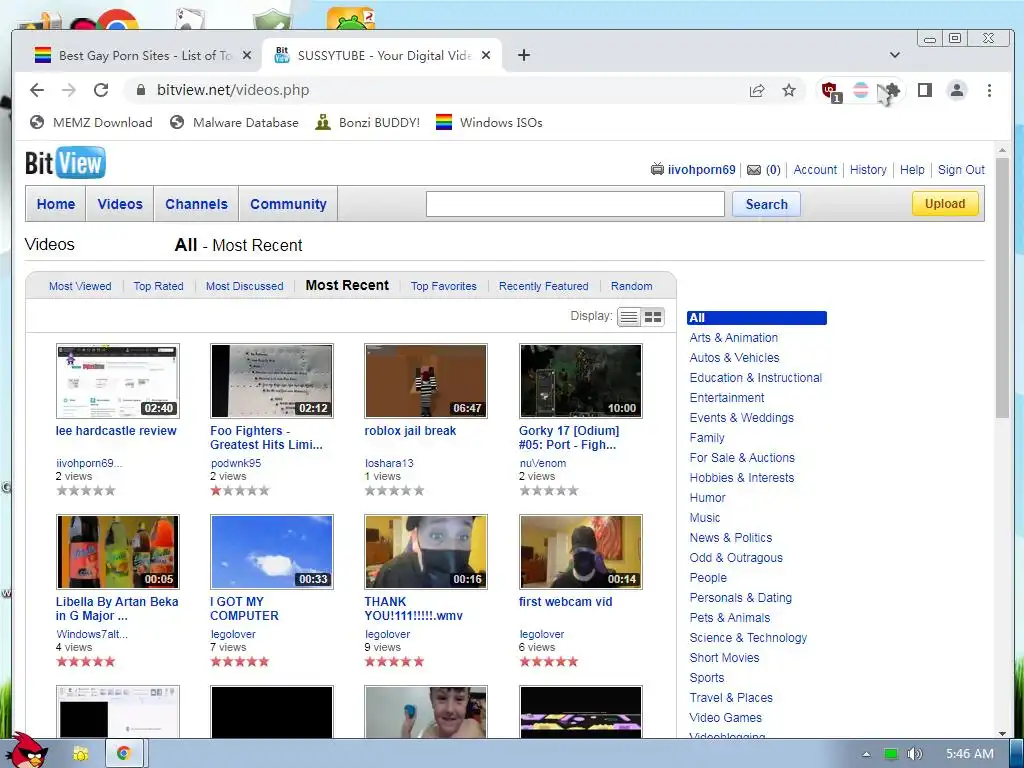Image resolution: width=1024 pixels, height=768 pixels.
Task: Click star rating under roblox jail break
Action: [394, 490]
